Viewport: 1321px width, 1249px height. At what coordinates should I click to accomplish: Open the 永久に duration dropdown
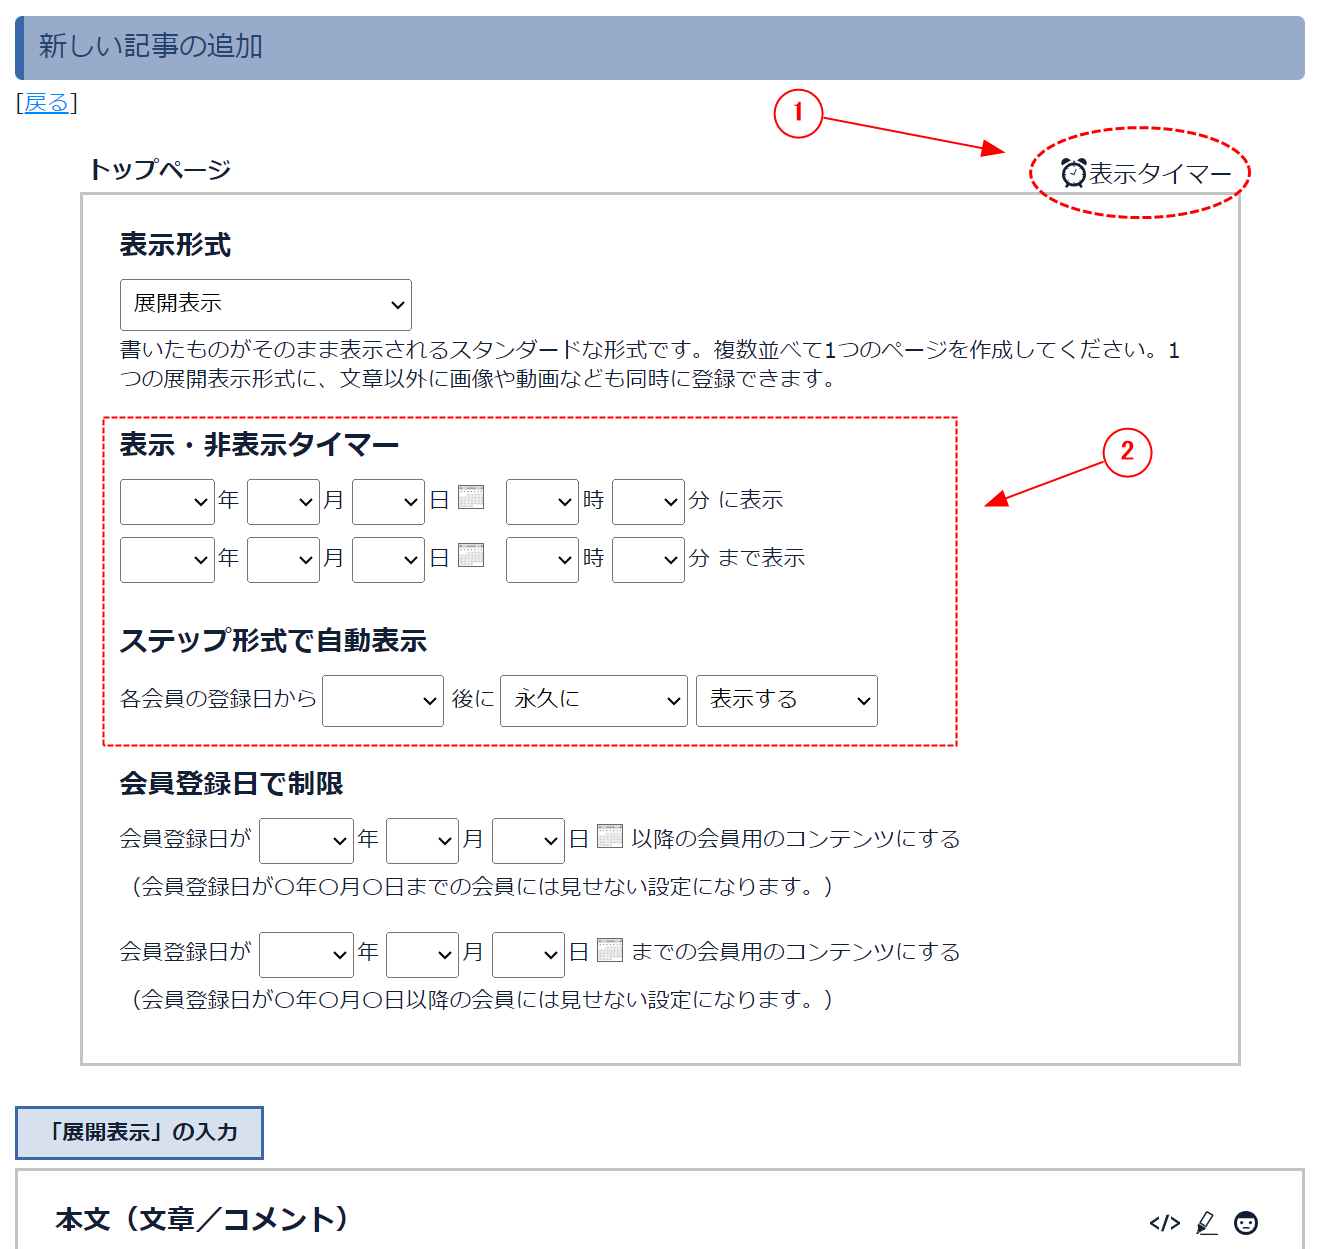click(x=594, y=701)
